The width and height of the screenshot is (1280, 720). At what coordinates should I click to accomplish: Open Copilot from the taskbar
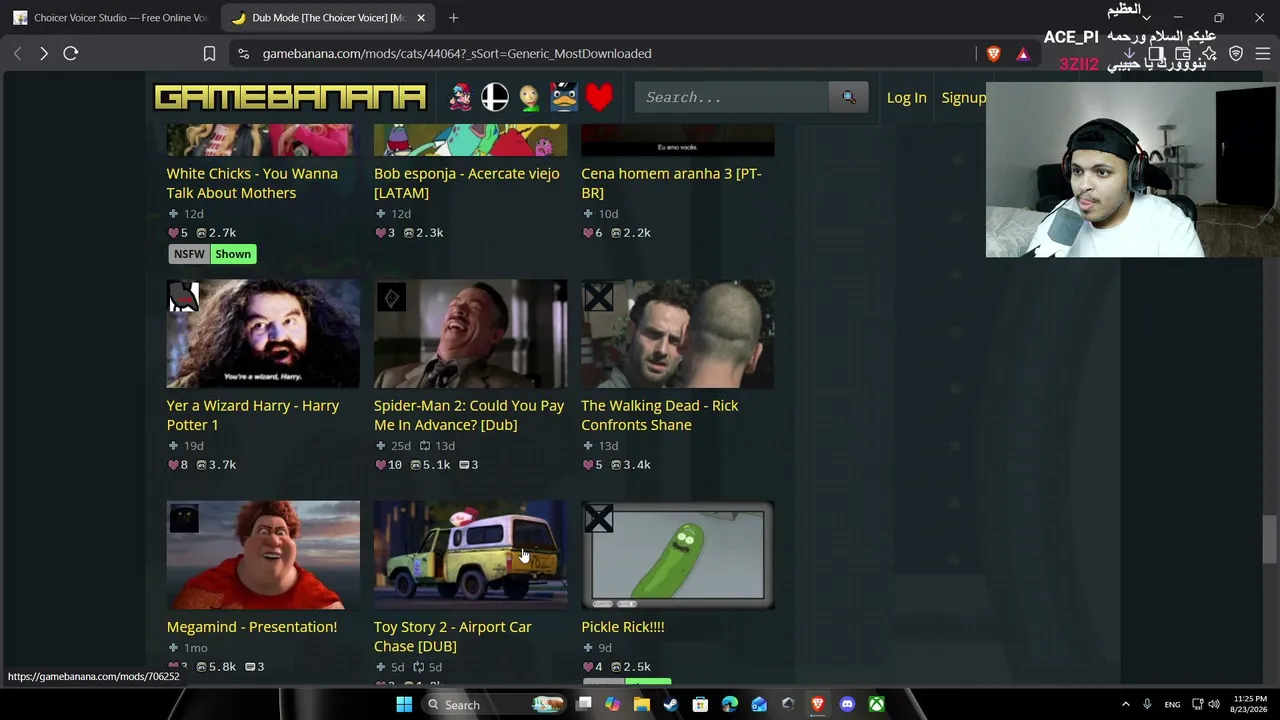point(612,704)
